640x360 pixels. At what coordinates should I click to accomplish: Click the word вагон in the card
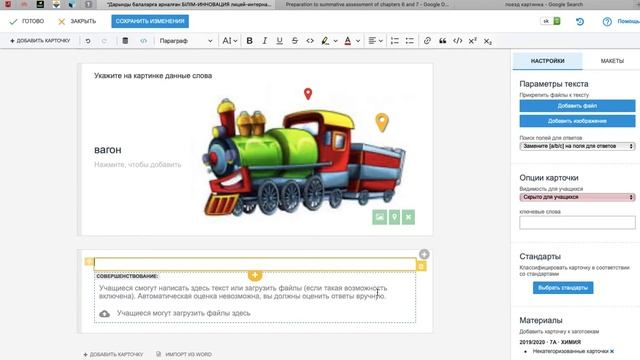pos(108,150)
